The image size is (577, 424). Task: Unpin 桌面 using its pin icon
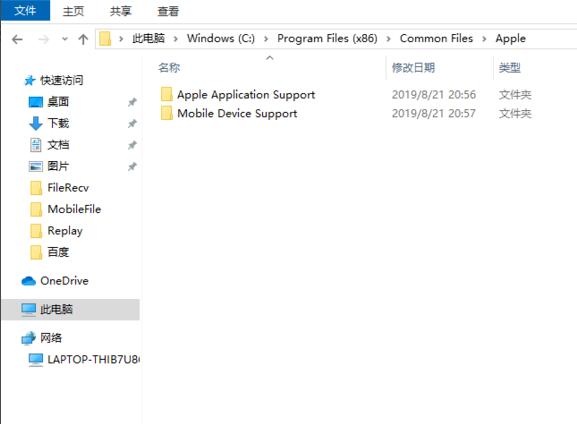tap(132, 102)
